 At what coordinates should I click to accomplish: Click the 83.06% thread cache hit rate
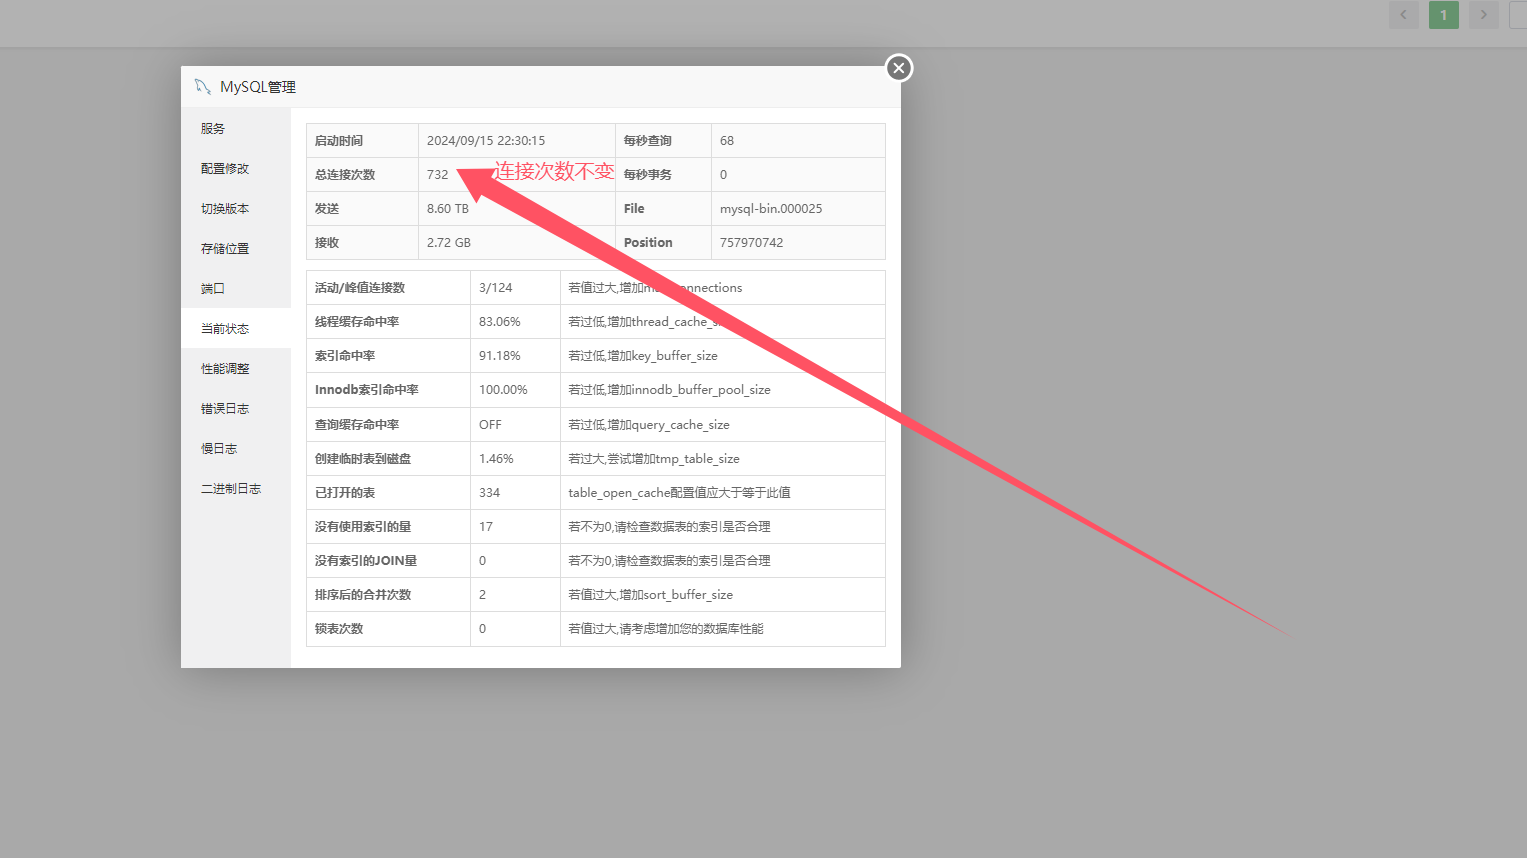500,322
